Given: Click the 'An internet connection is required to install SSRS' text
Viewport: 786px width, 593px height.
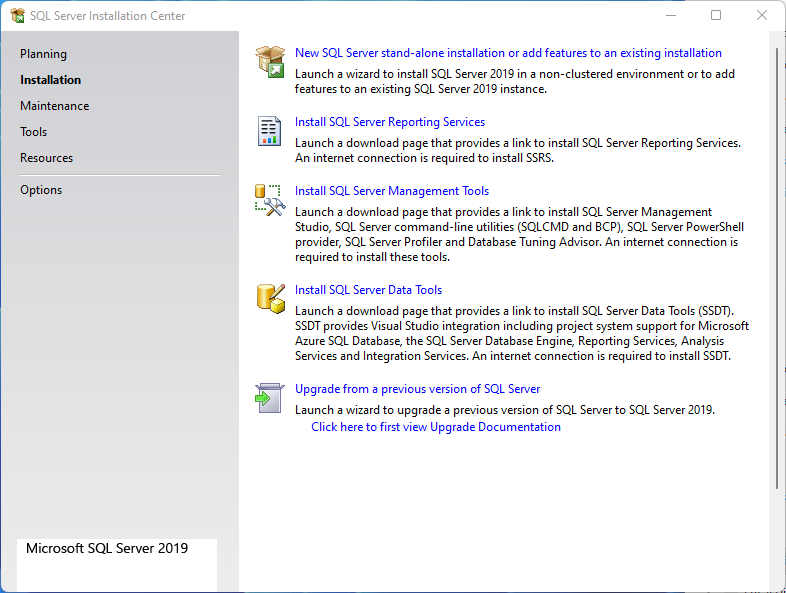Looking at the screenshot, I should [424, 158].
